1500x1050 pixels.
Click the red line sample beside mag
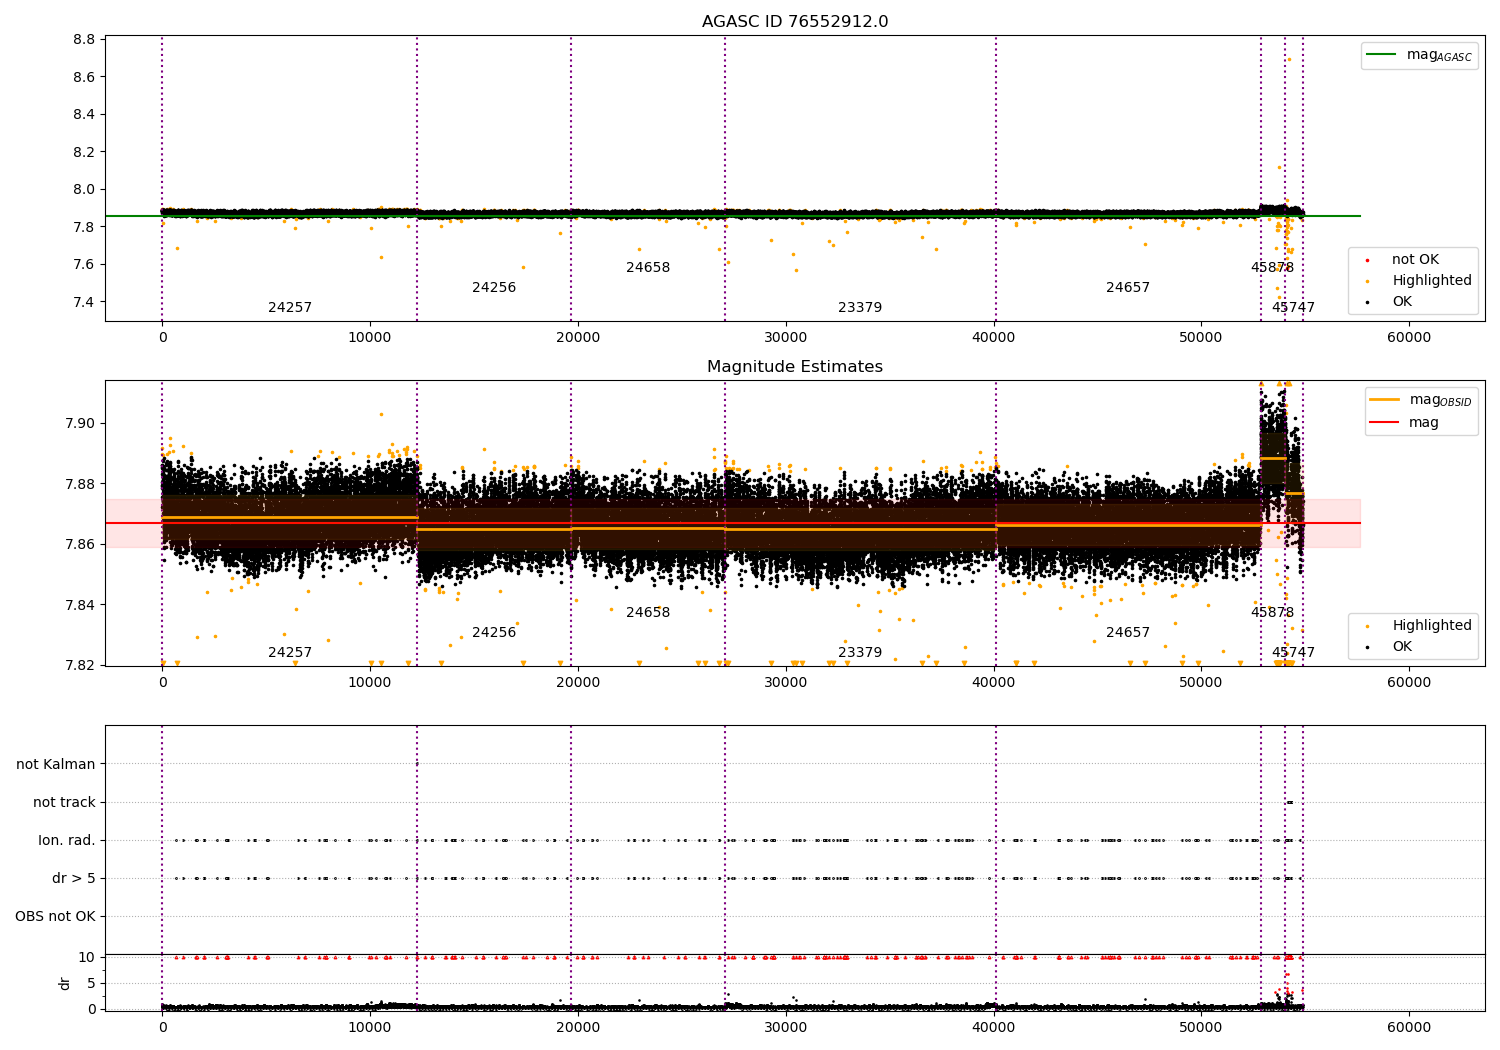(x=1385, y=423)
